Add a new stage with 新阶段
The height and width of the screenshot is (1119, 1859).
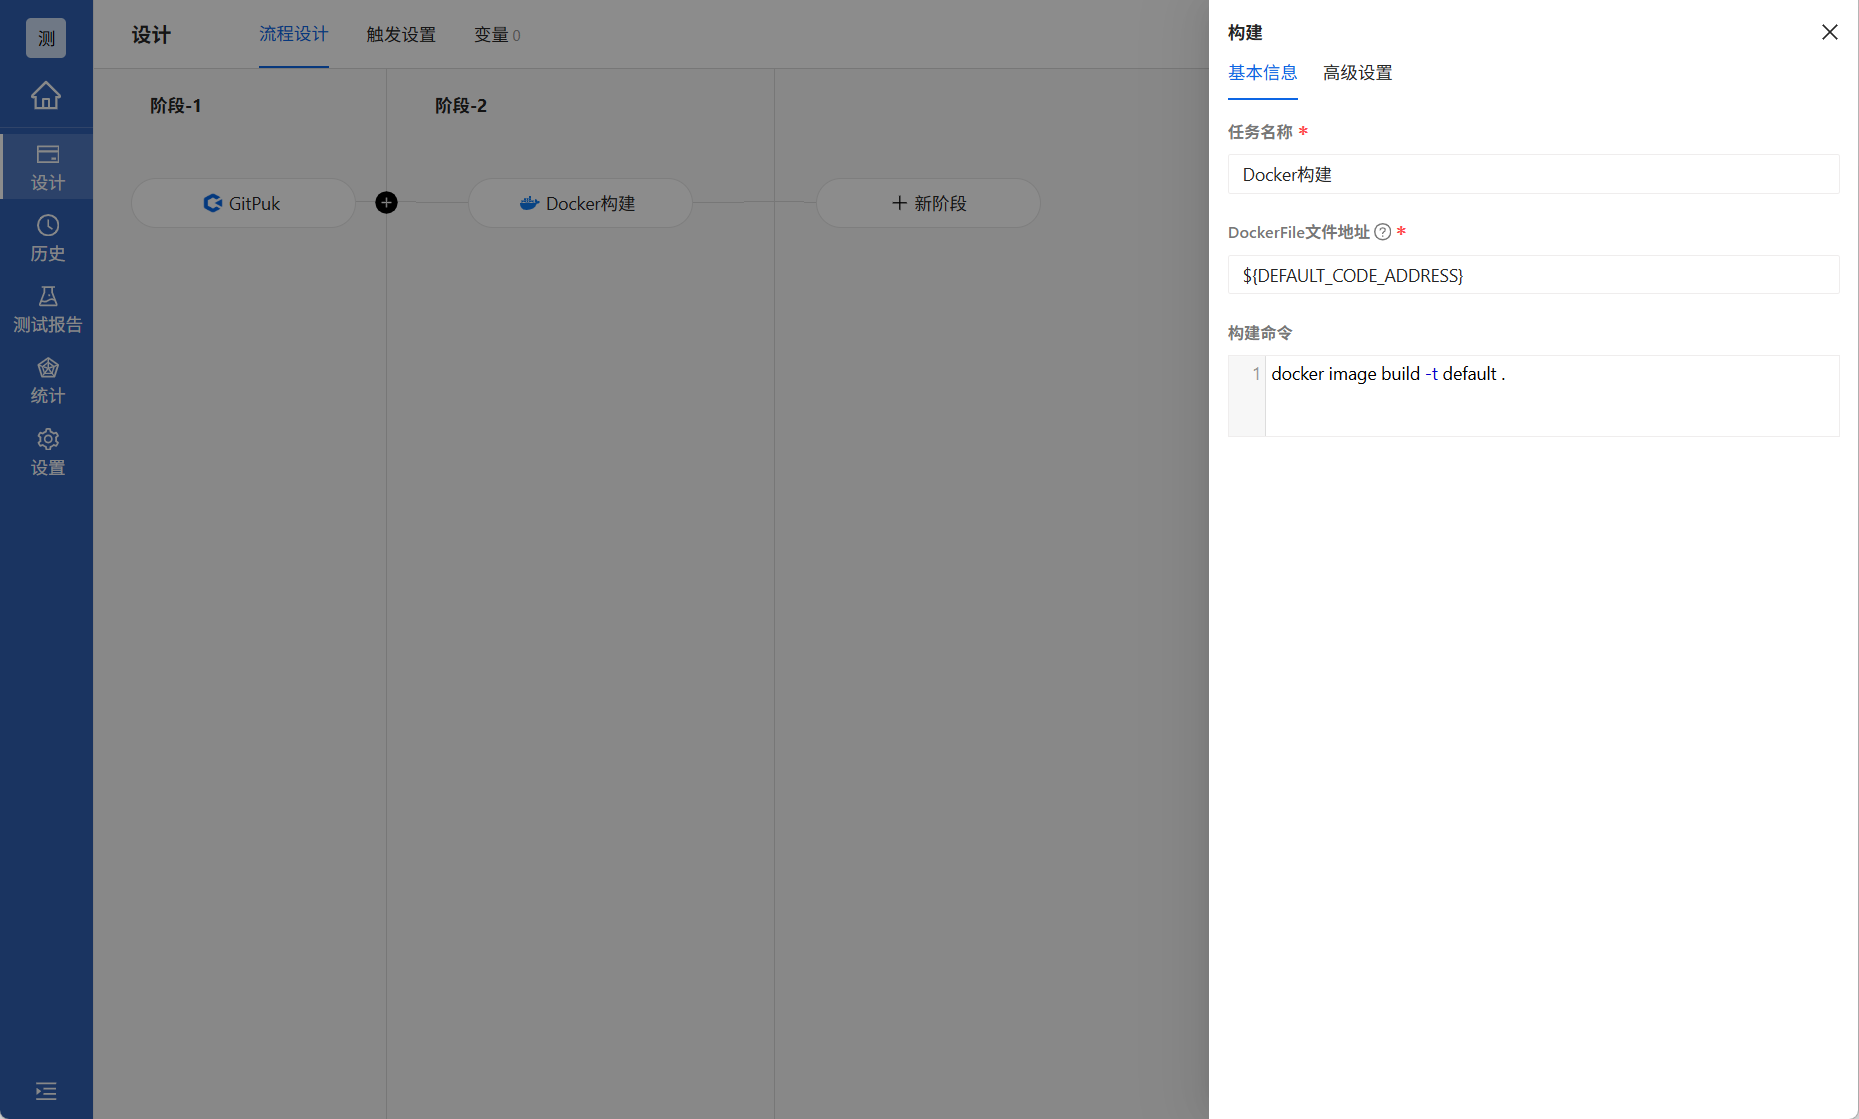pyautogui.click(x=926, y=203)
